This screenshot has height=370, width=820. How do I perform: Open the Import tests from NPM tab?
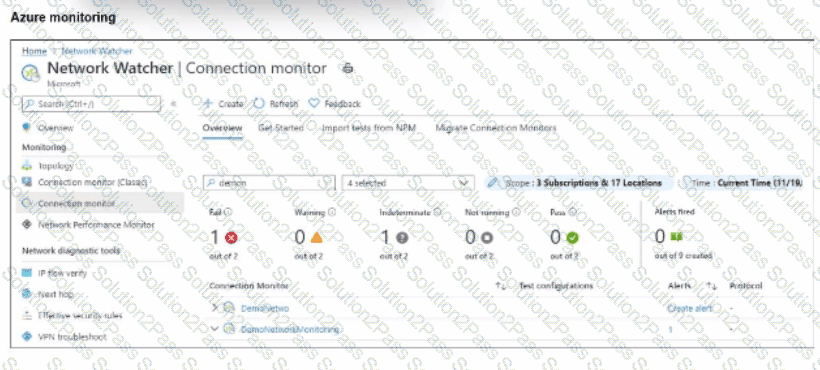point(369,128)
